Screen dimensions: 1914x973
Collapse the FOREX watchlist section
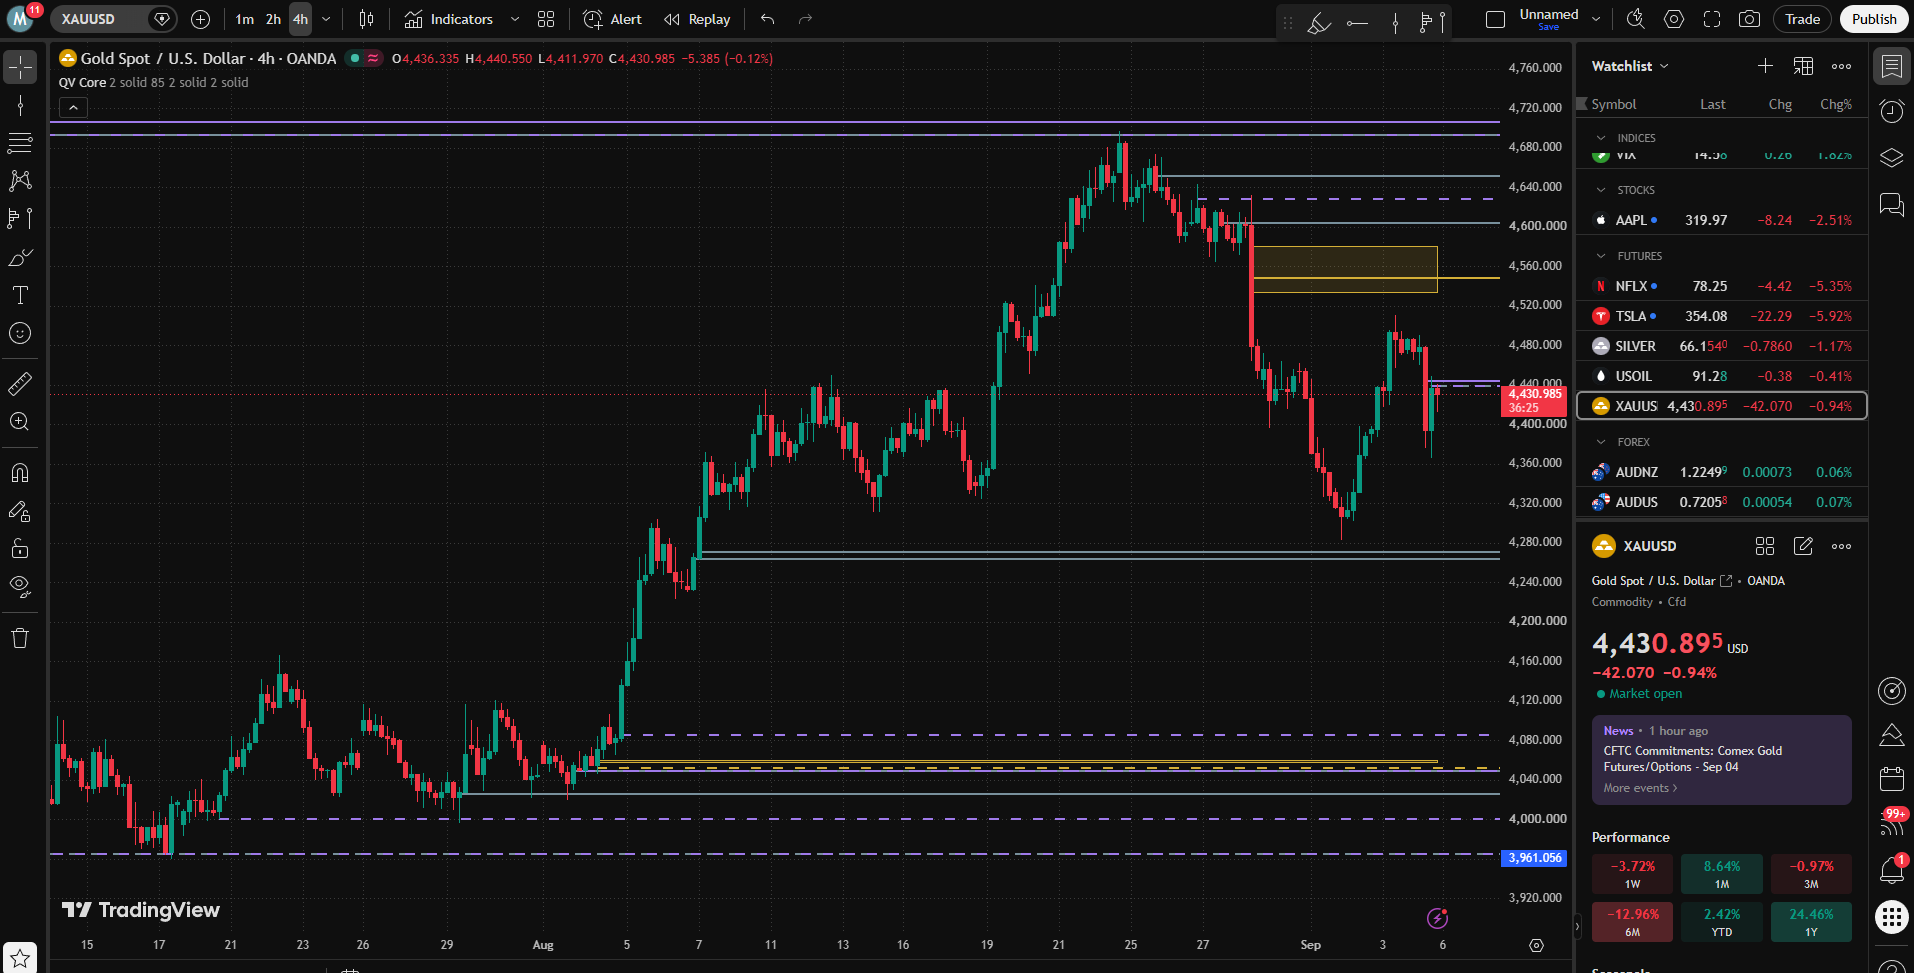(1601, 442)
